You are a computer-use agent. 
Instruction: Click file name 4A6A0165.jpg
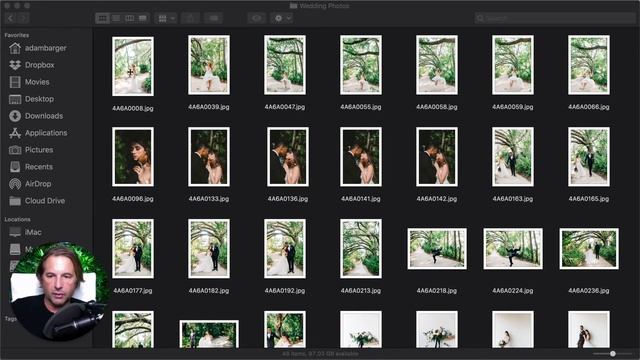589,199
